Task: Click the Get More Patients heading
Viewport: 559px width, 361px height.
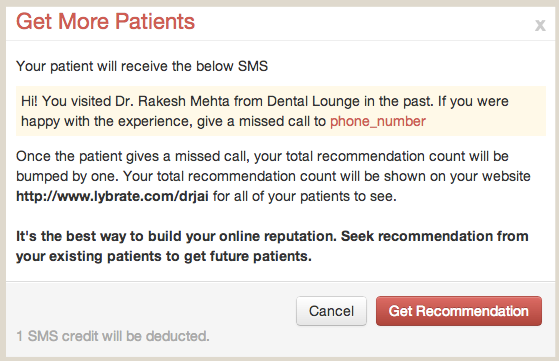Action: 106,21
